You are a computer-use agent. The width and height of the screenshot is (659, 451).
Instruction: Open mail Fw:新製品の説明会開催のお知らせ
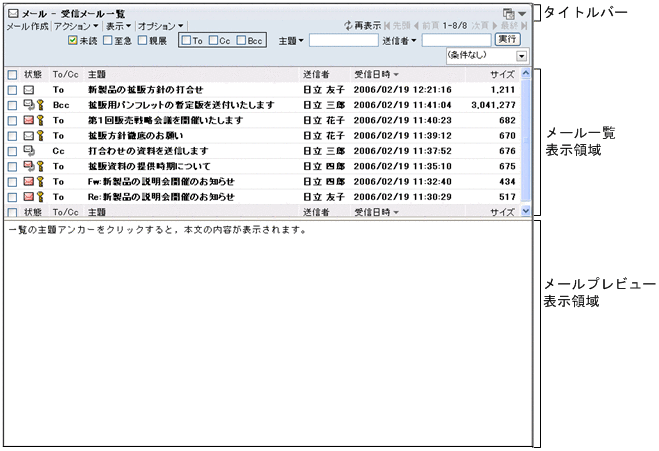coord(161,182)
